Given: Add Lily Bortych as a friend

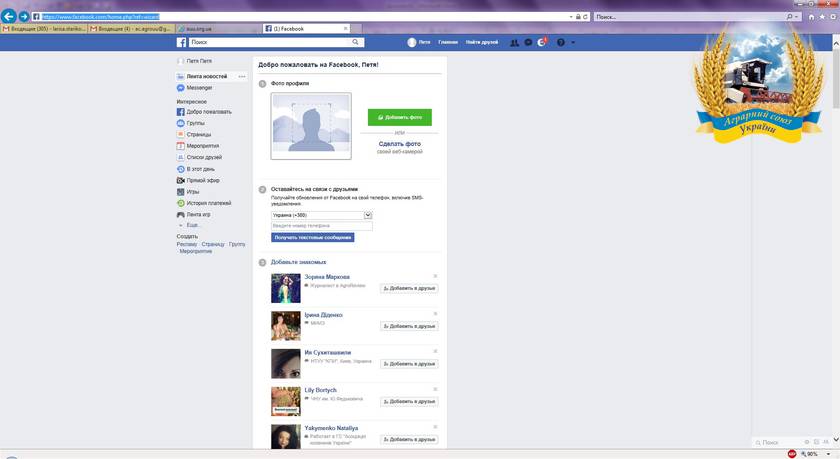Looking at the screenshot, I should (409, 401).
